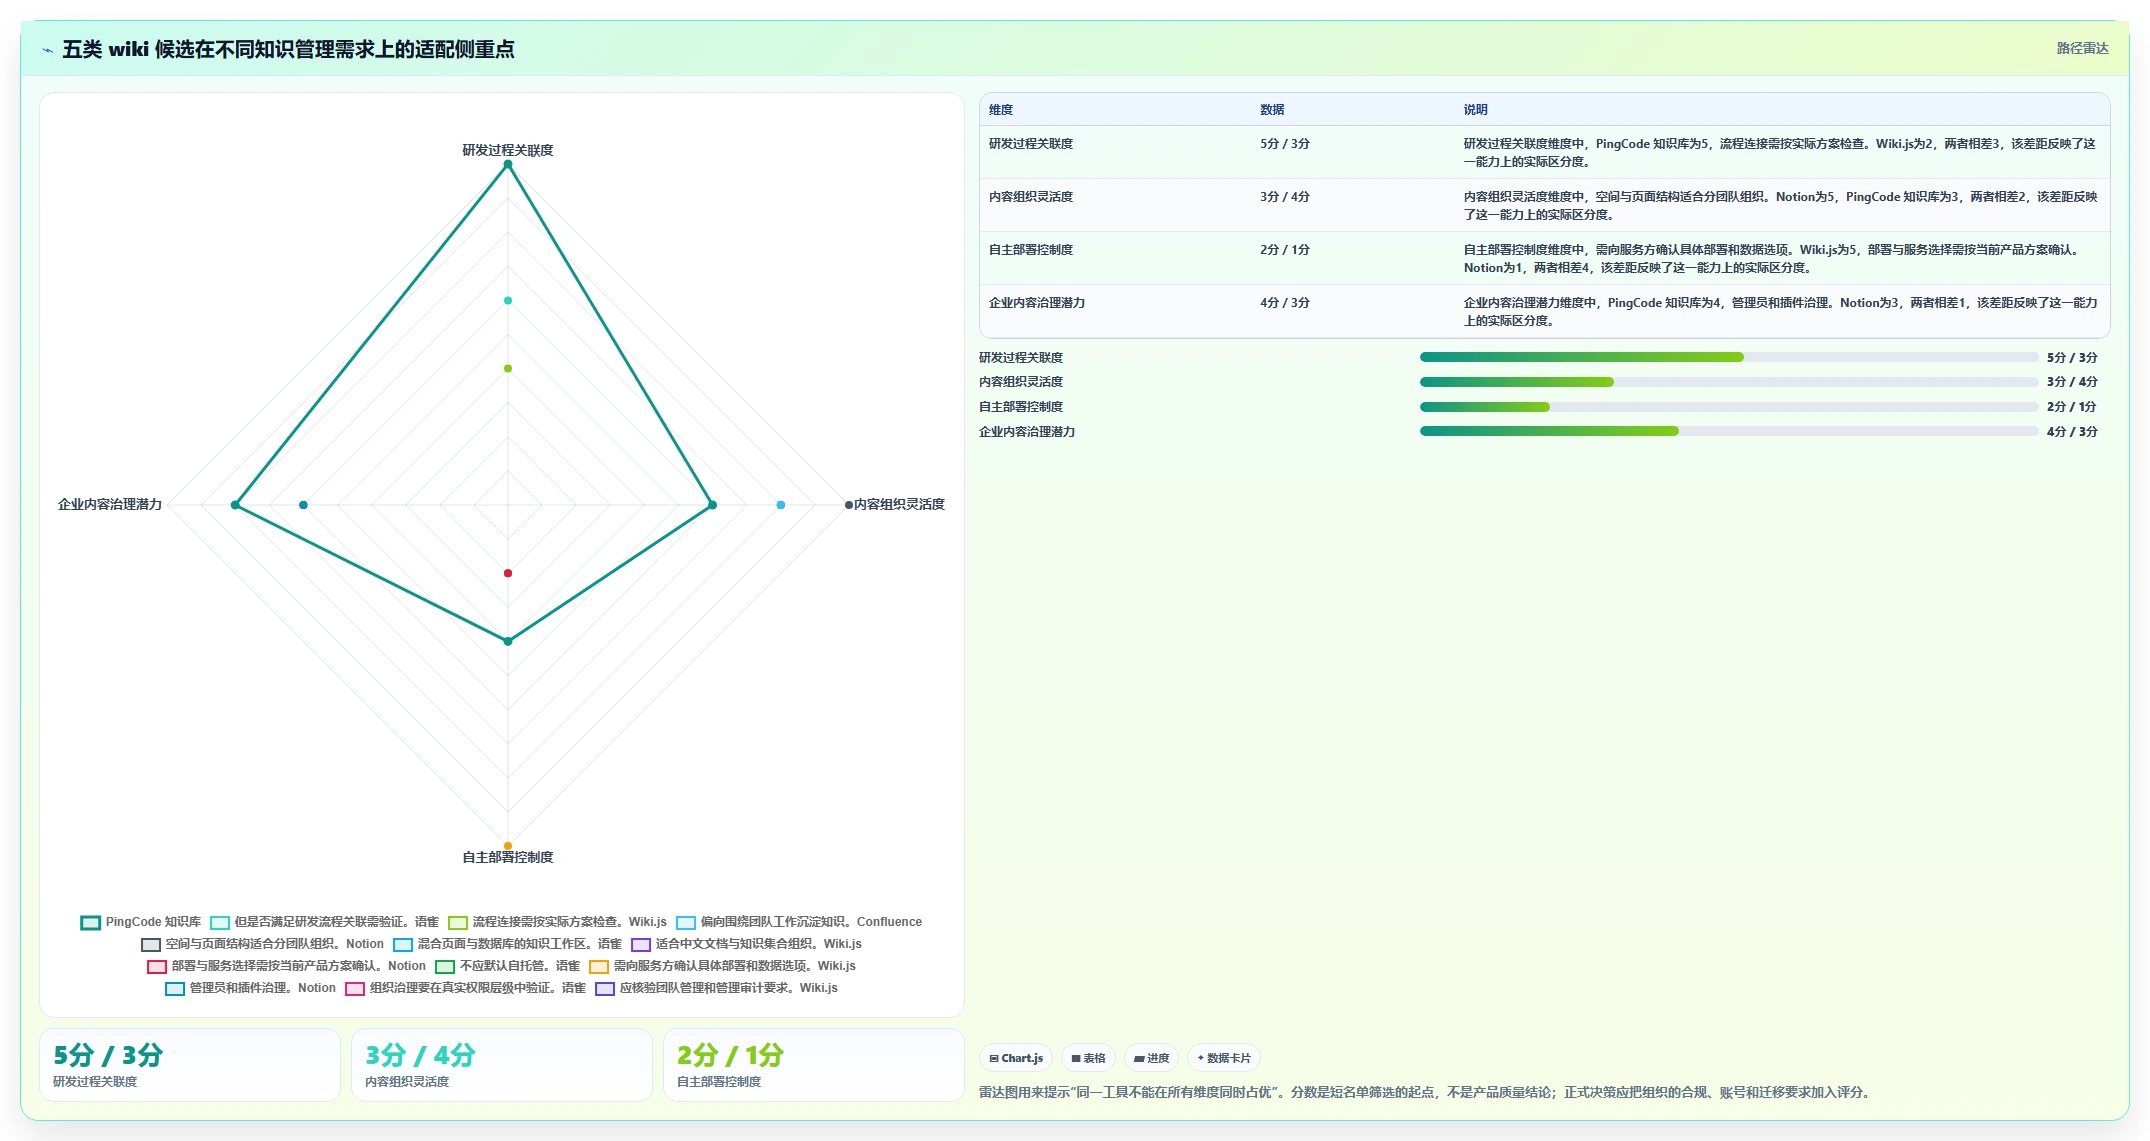Viewport: 2150px width, 1141px height.
Task: Toggle legend item 不应默认自托管
Action: (508, 966)
